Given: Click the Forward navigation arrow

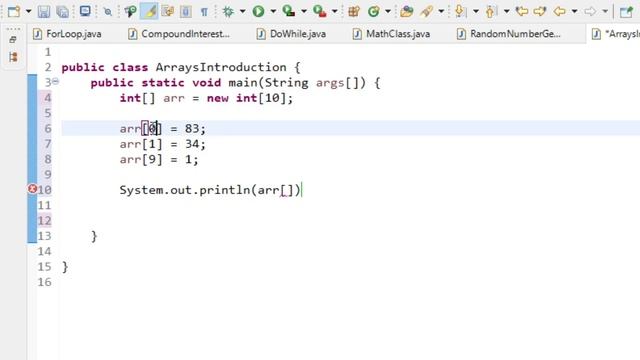Looking at the screenshot, I should (590, 11).
